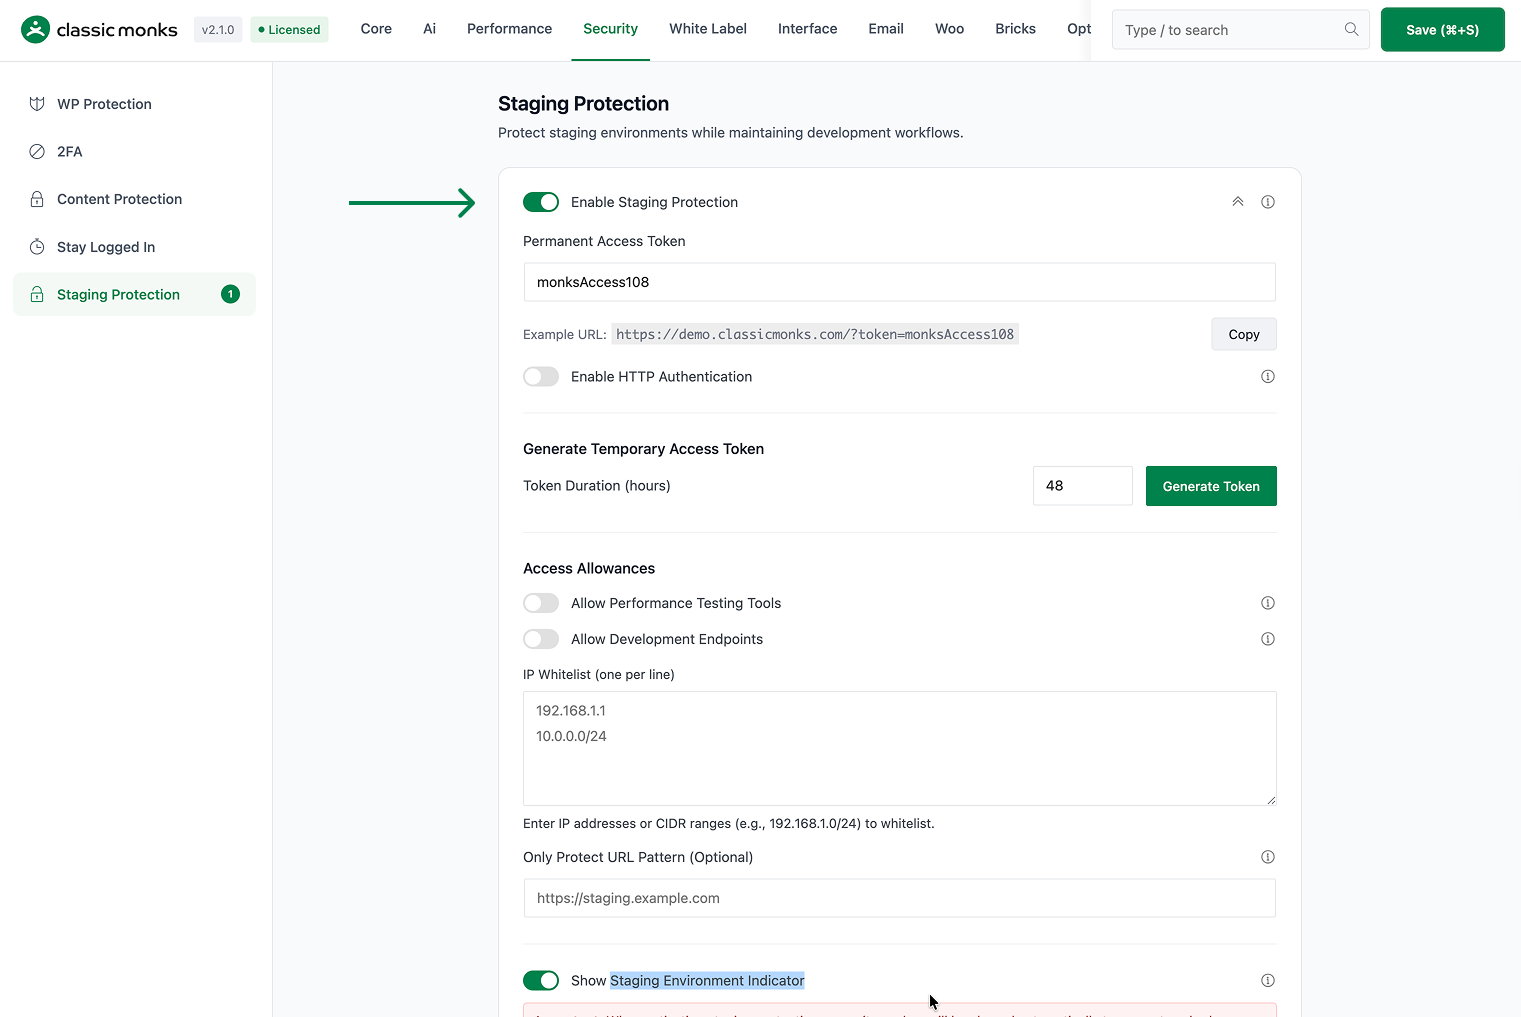This screenshot has width=1521, height=1017.
Task: Turn on Enable HTTP Authentication toggle
Action: (x=541, y=377)
